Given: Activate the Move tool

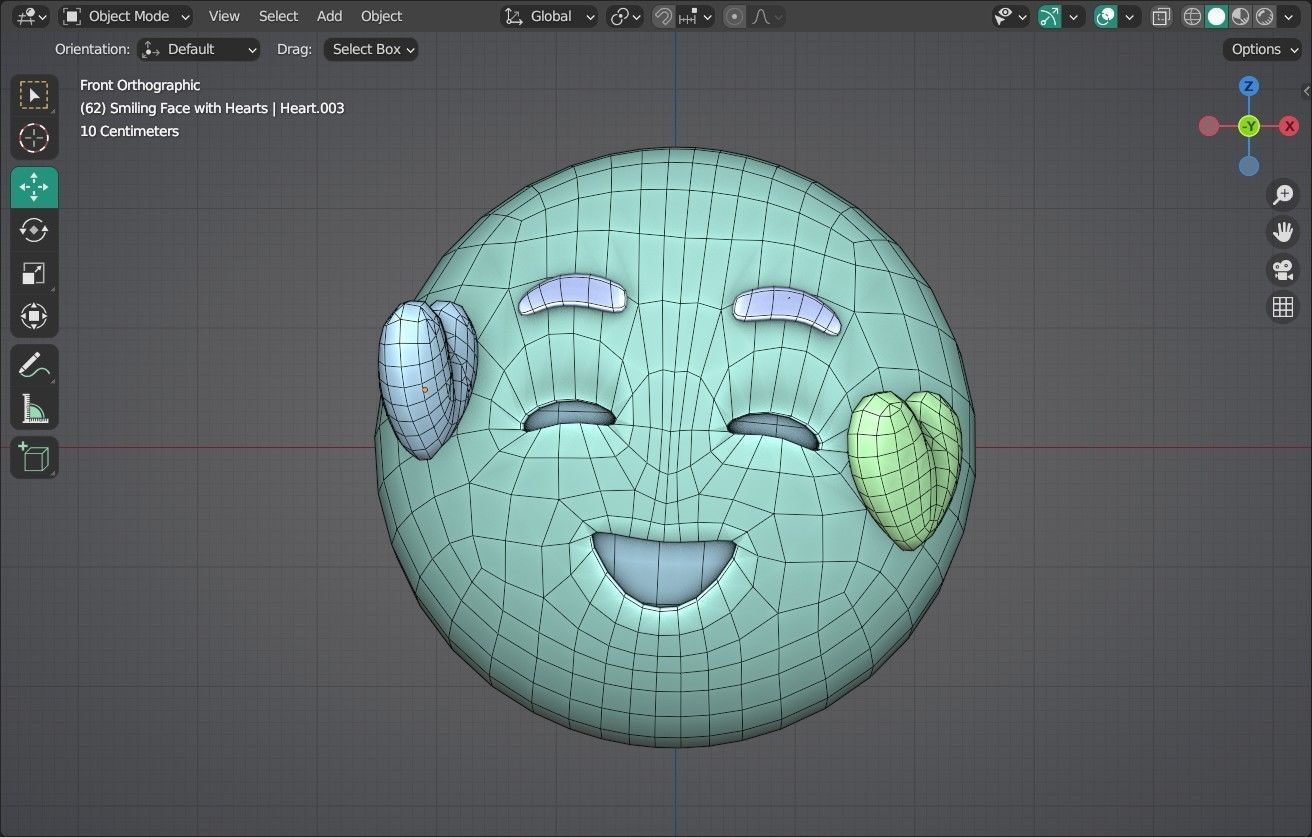Looking at the screenshot, I should click(x=34, y=187).
